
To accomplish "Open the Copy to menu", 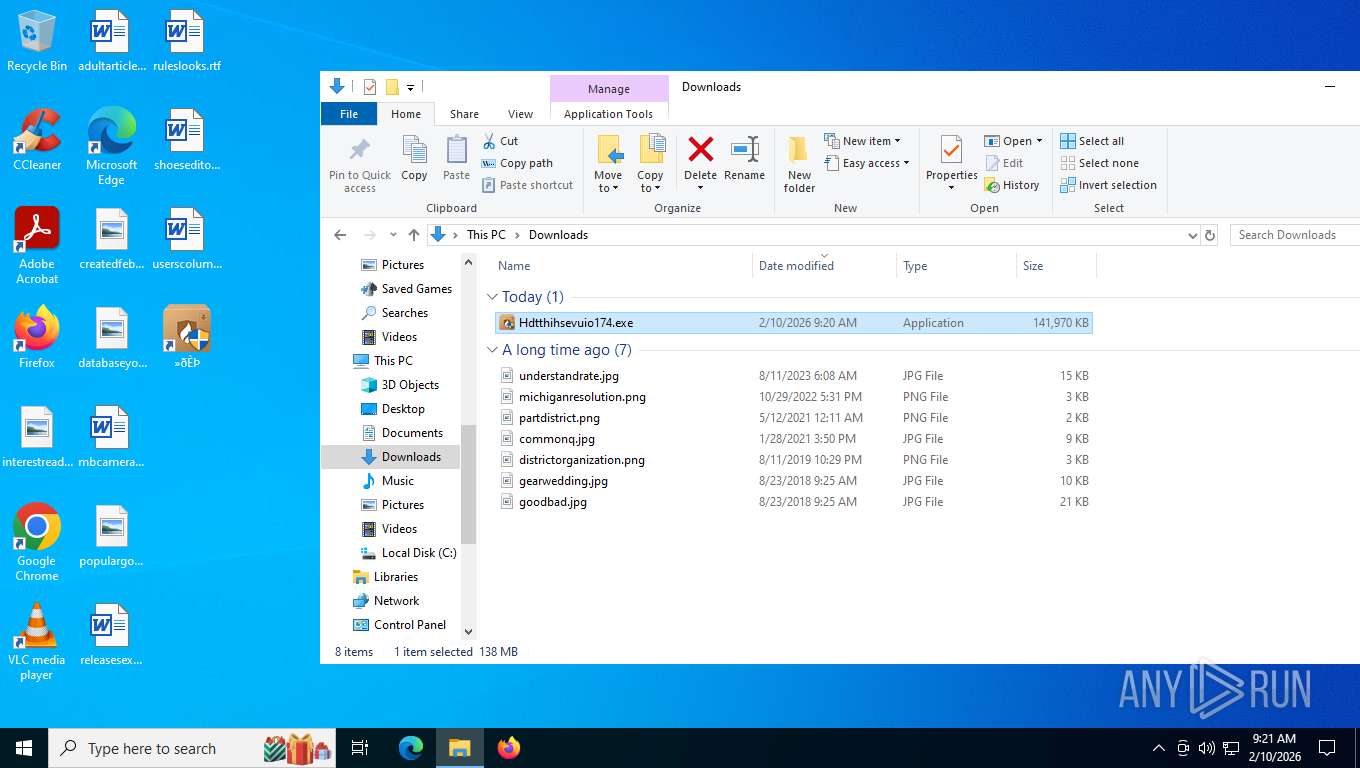I will pyautogui.click(x=651, y=165).
